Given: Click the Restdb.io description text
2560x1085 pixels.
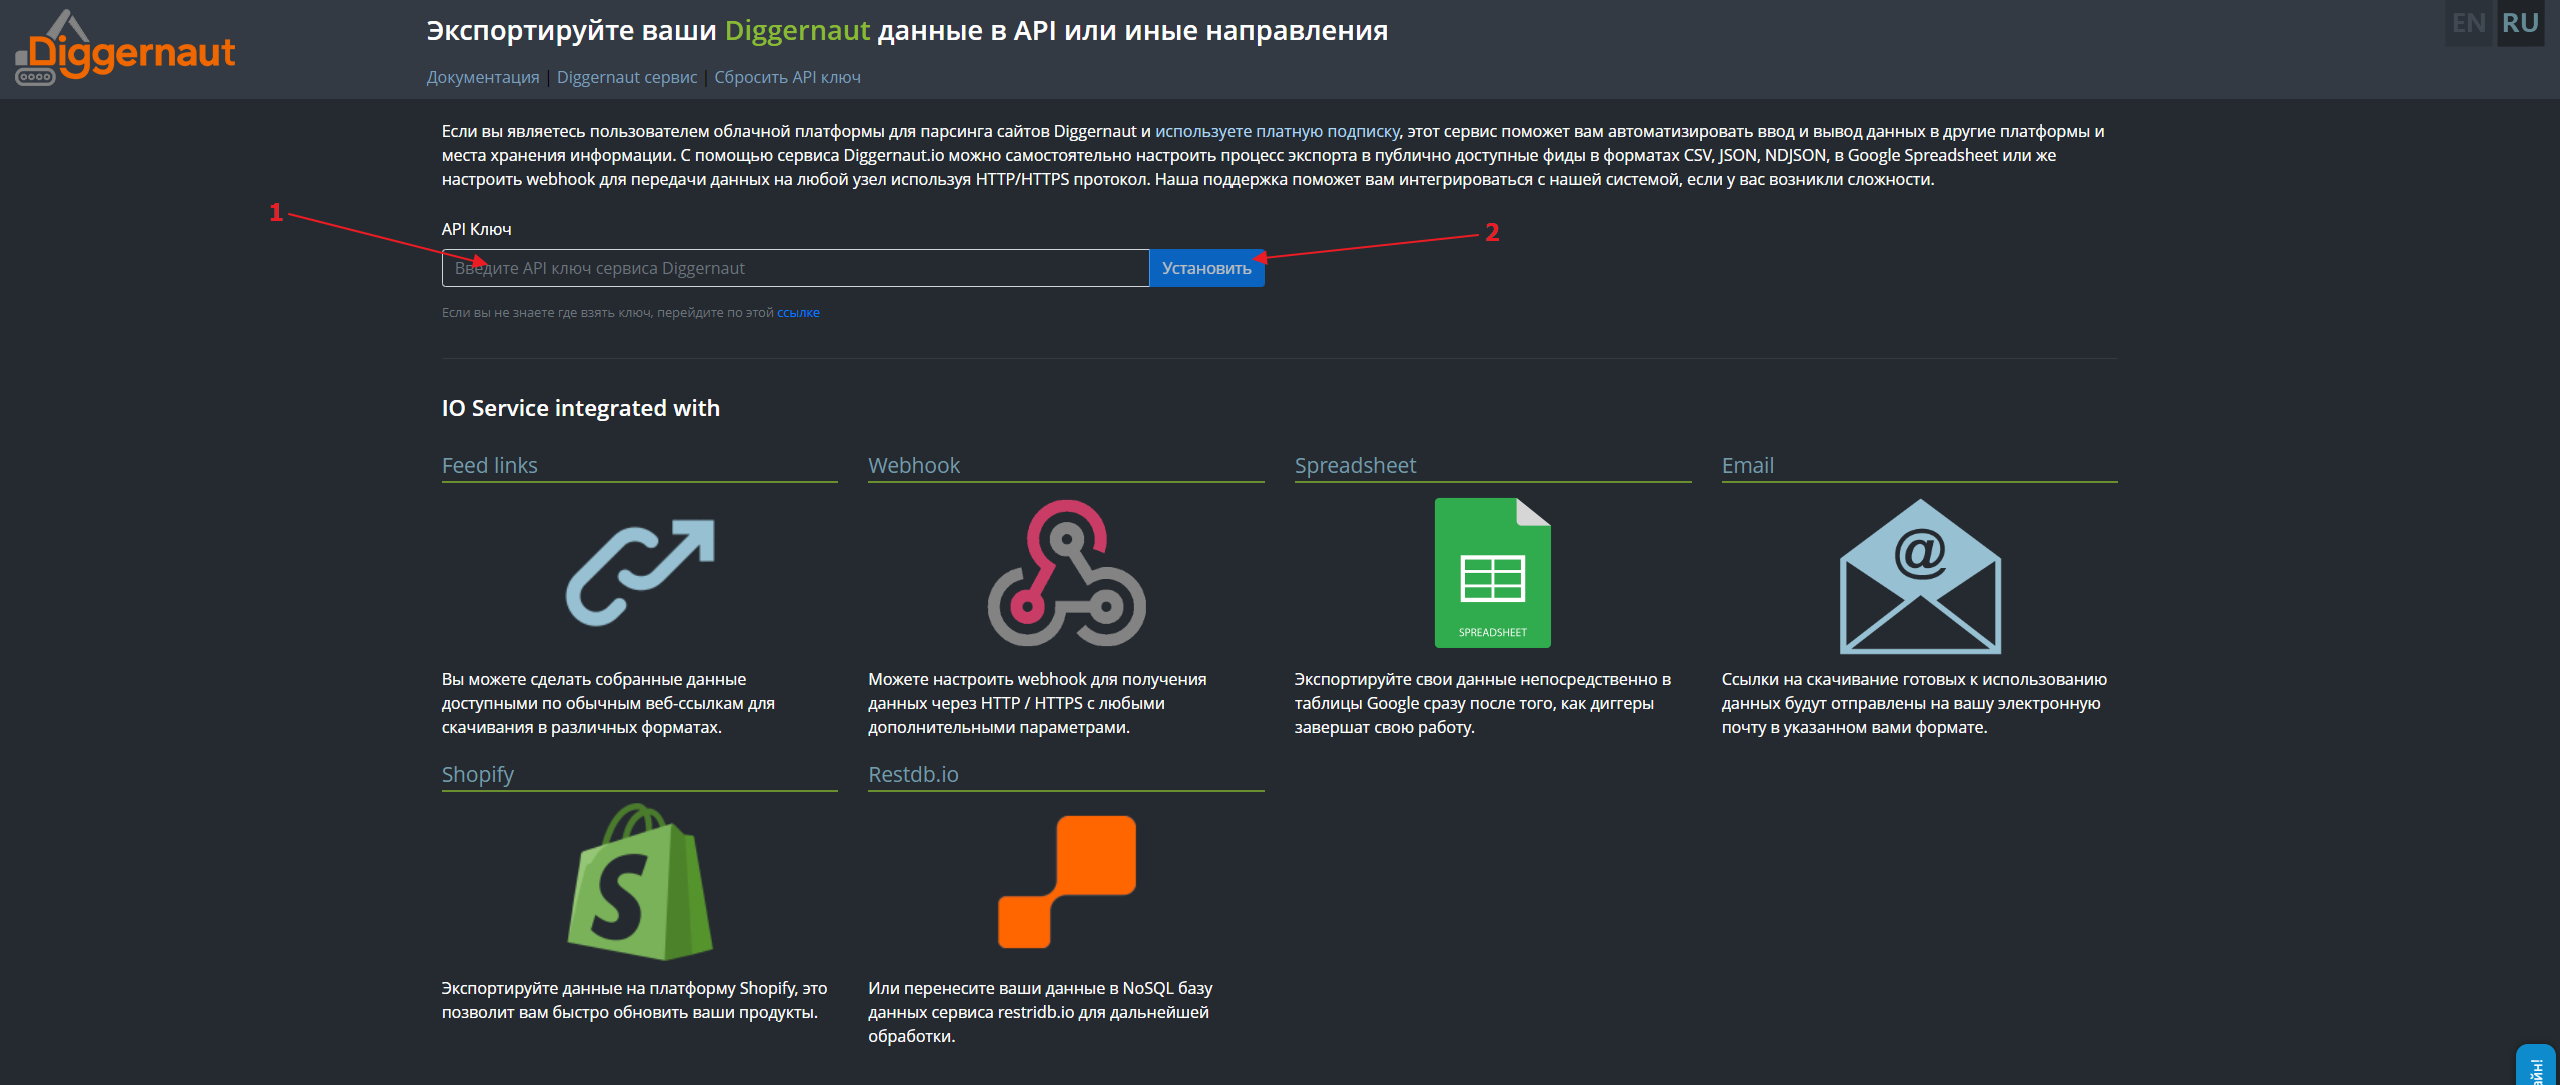Looking at the screenshot, I should pyautogui.click(x=1040, y=1012).
